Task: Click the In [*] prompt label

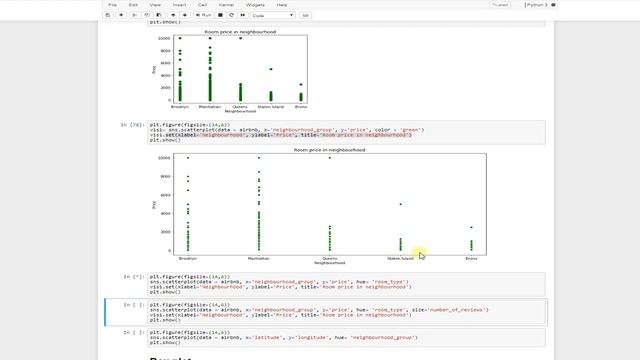Action: pos(134,277)
